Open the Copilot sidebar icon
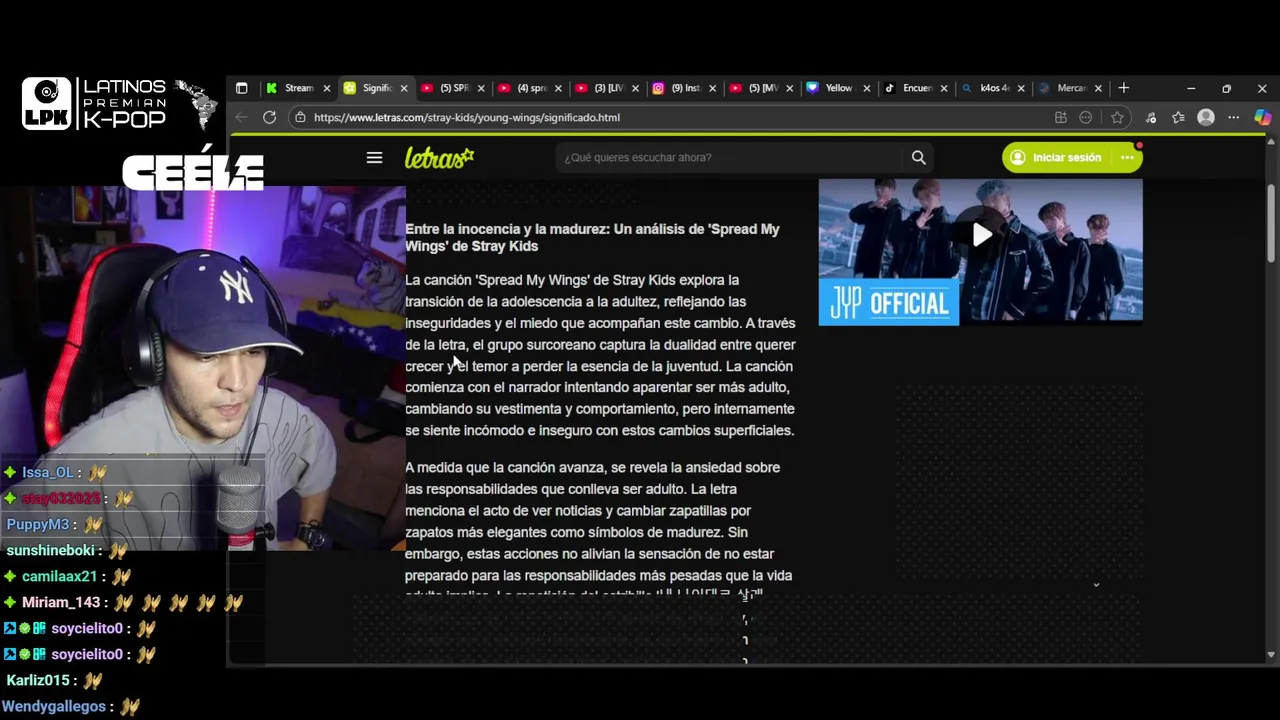The width and height of the screenshot is (1280, 720). click(x=1262, y=117)
